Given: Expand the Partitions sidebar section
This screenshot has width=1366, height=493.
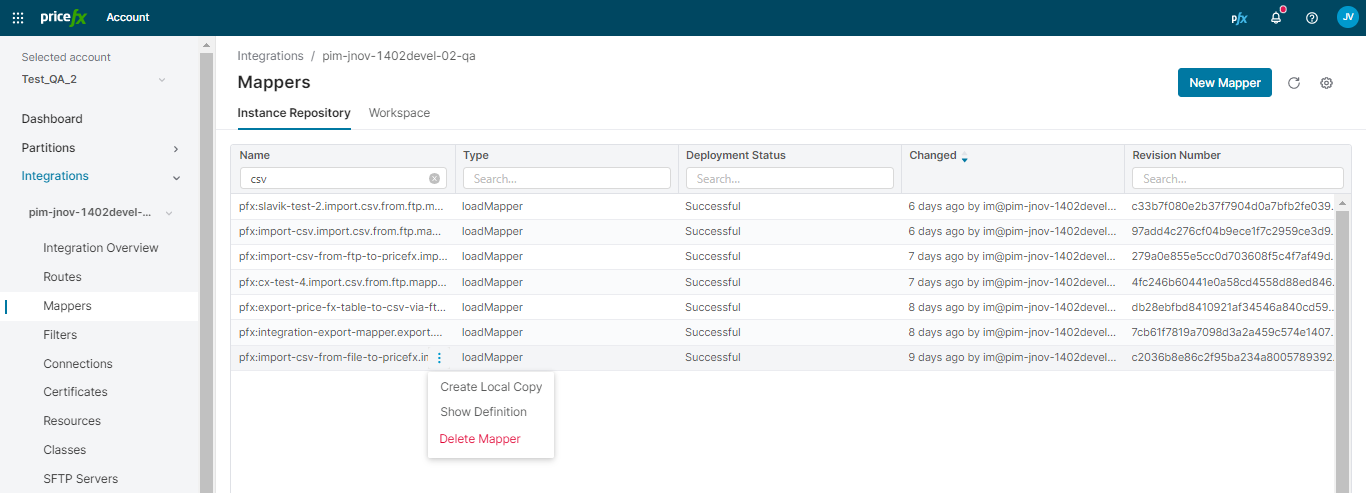Looking at the screenshot, I should (176, 148).
